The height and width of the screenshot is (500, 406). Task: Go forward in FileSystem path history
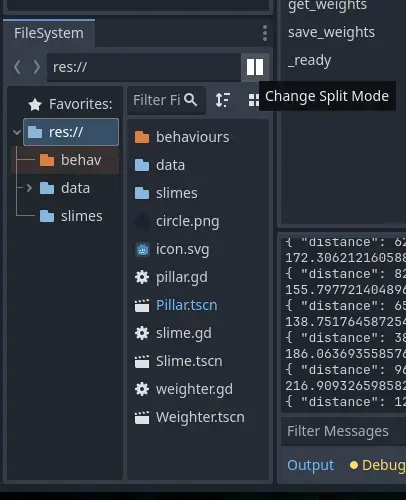36,67
